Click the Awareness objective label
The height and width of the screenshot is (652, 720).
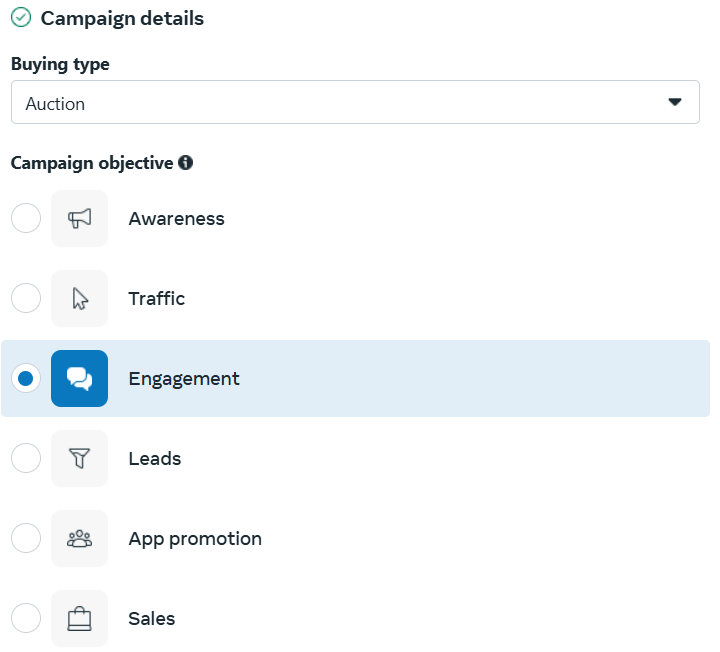176,219
